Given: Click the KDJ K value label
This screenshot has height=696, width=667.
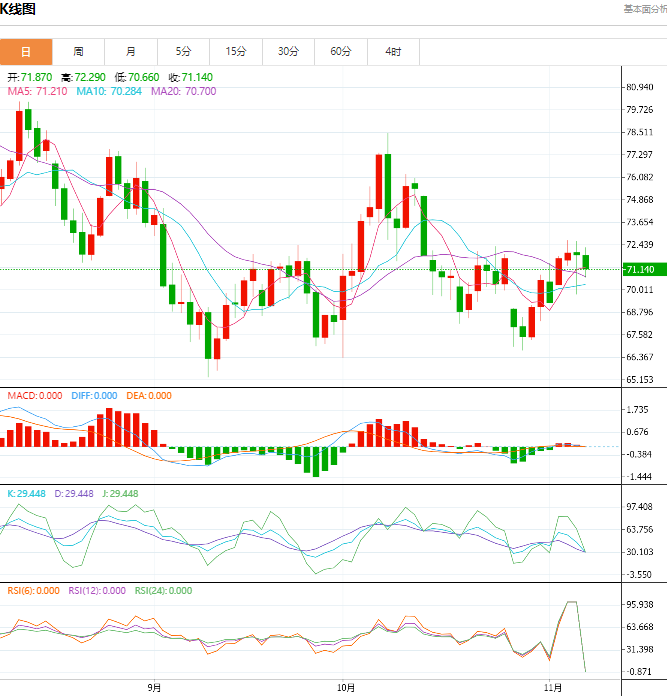Looking at the screenshot, I should [x=26, y=494].
